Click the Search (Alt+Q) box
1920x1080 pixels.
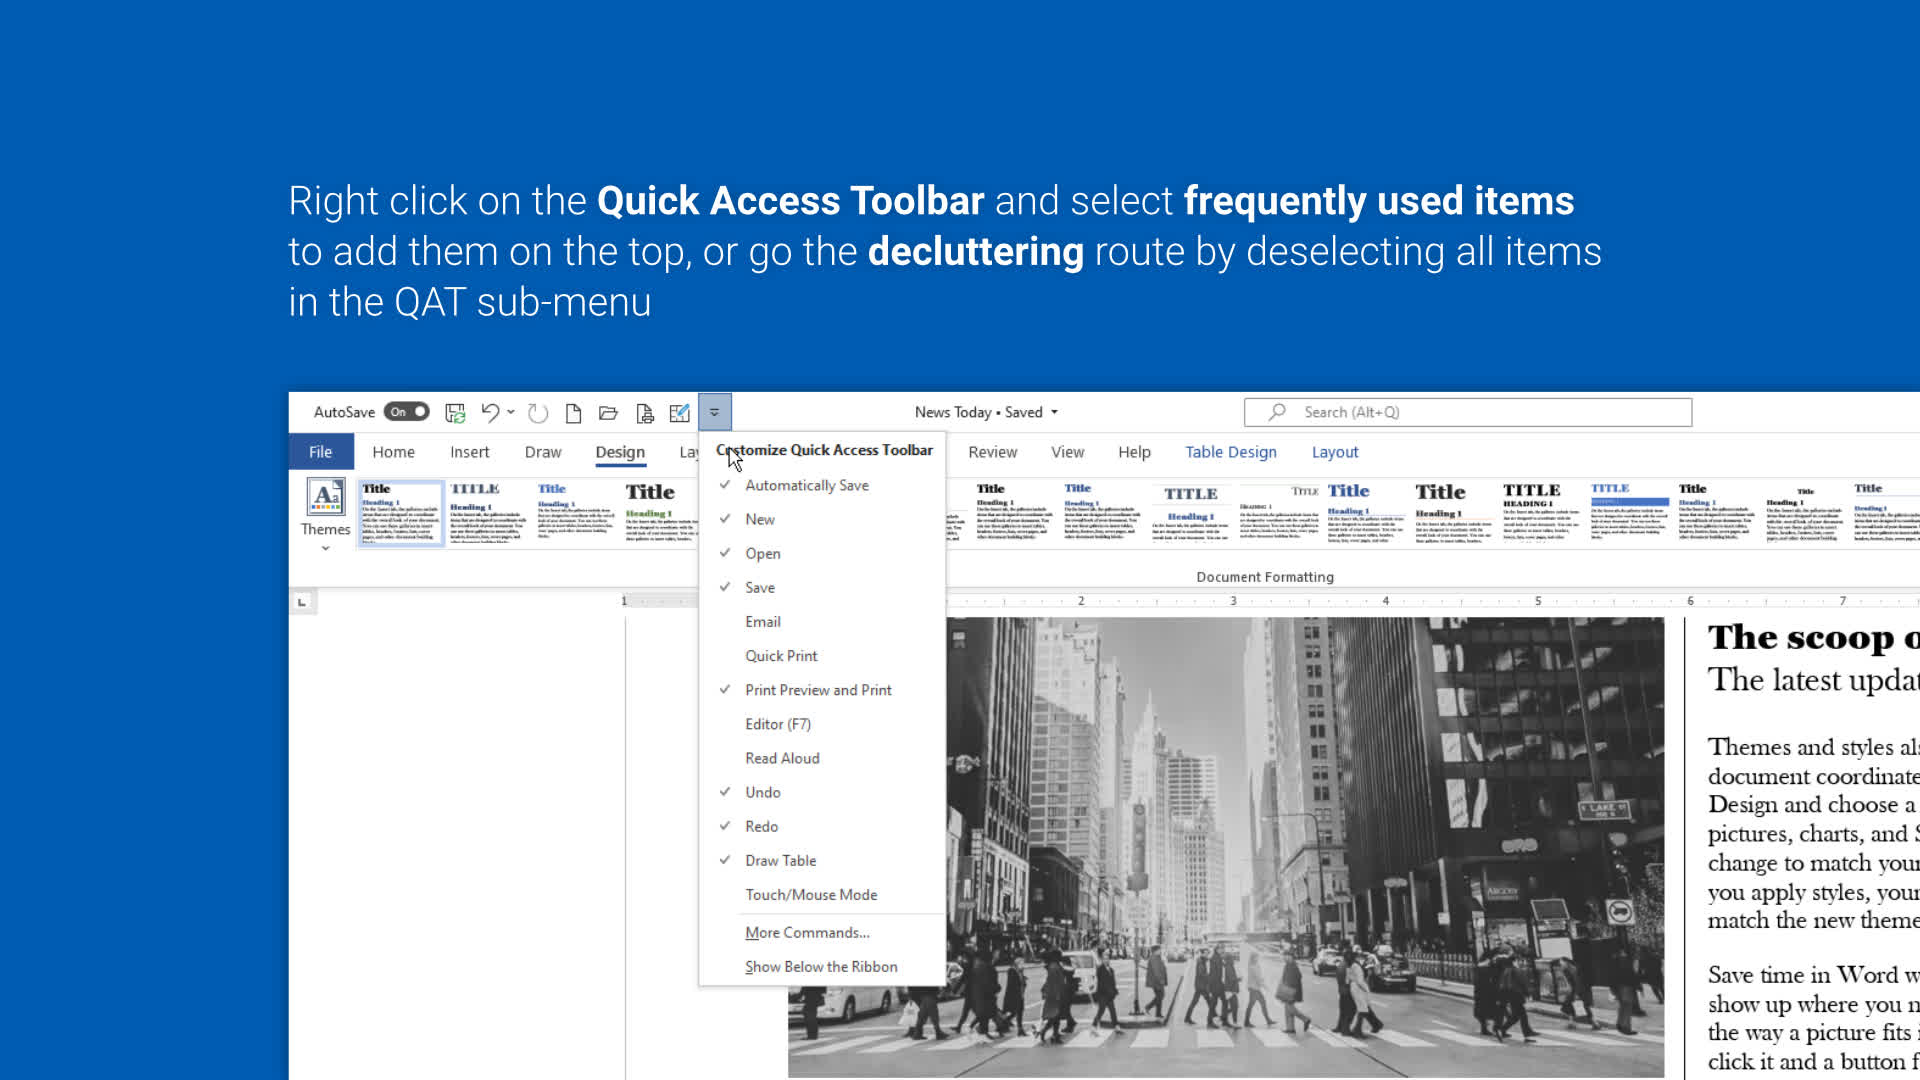pyautogui.click(x=1467, y=412)
